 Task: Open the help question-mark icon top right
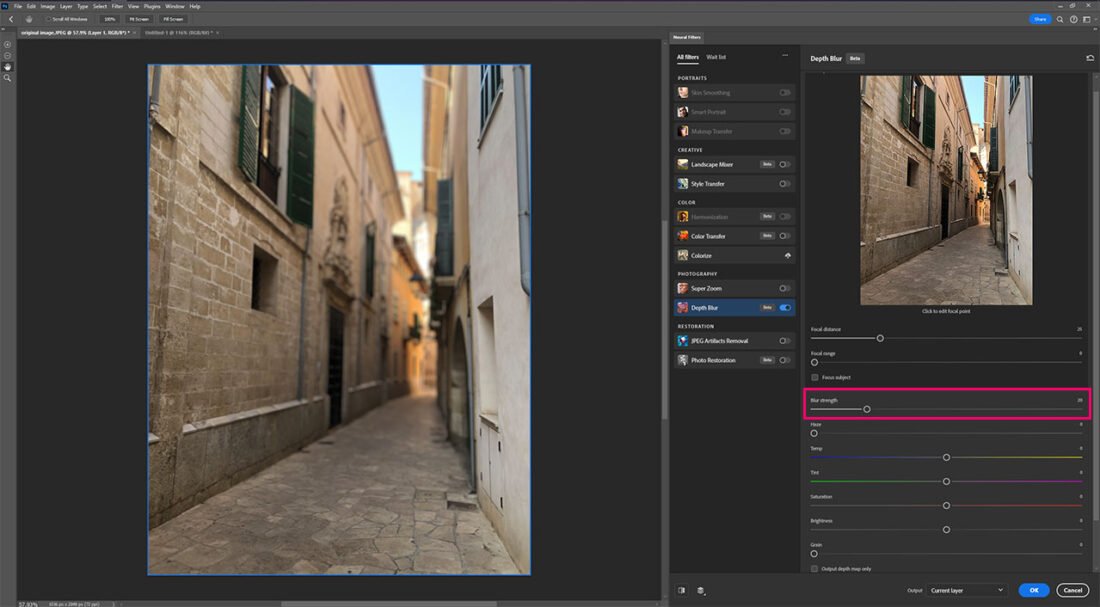point(1073,20)
